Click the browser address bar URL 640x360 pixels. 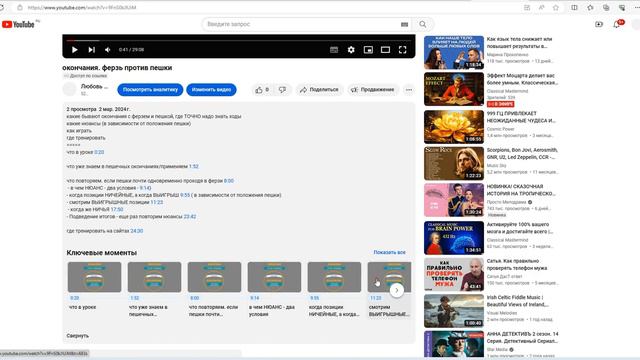click(x=82, y=7)
